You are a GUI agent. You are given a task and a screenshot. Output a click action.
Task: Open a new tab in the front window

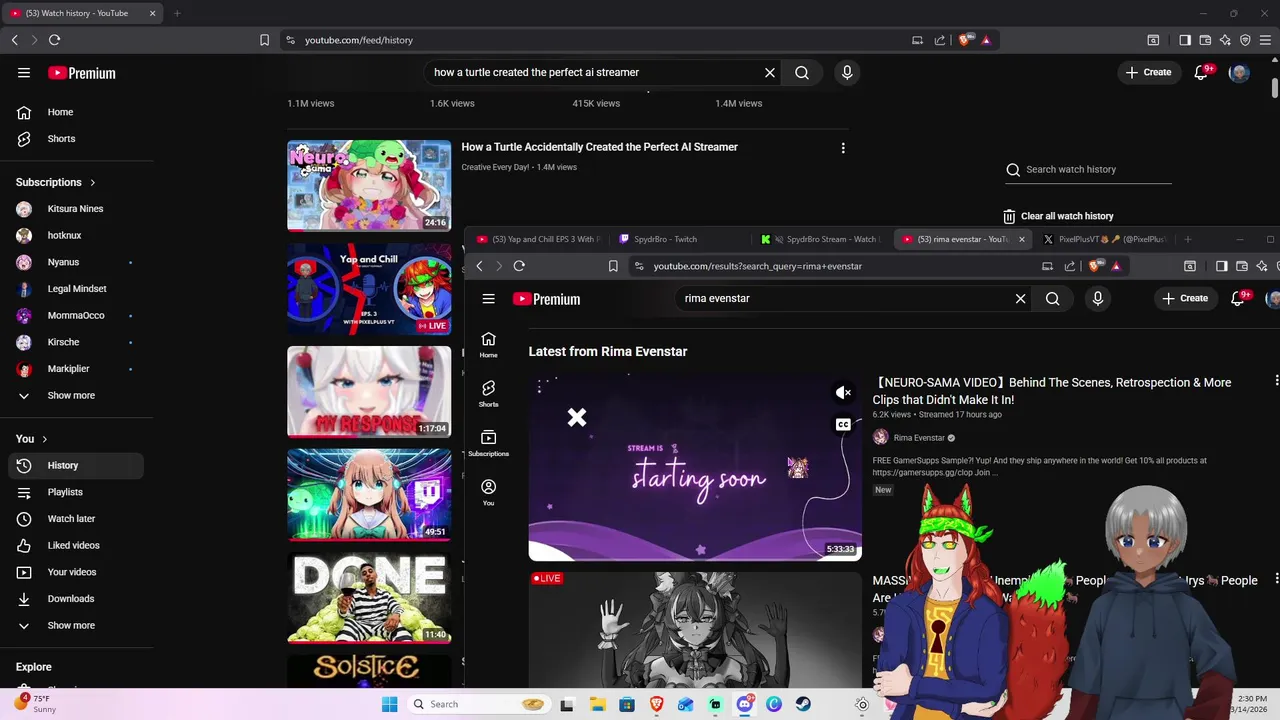(1187, 239)
